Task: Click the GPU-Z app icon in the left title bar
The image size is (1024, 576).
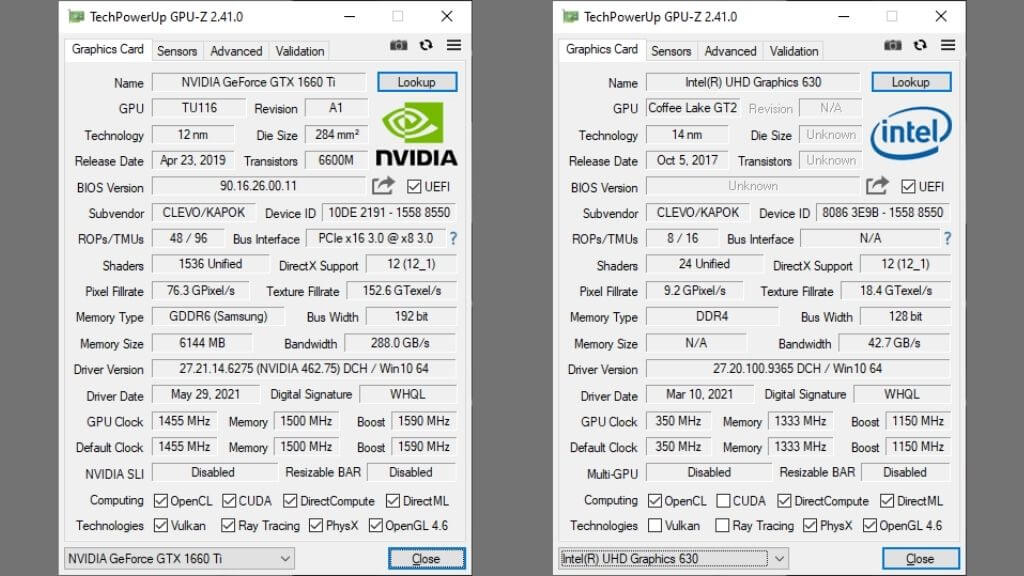Action: click(x=76, y=16)
